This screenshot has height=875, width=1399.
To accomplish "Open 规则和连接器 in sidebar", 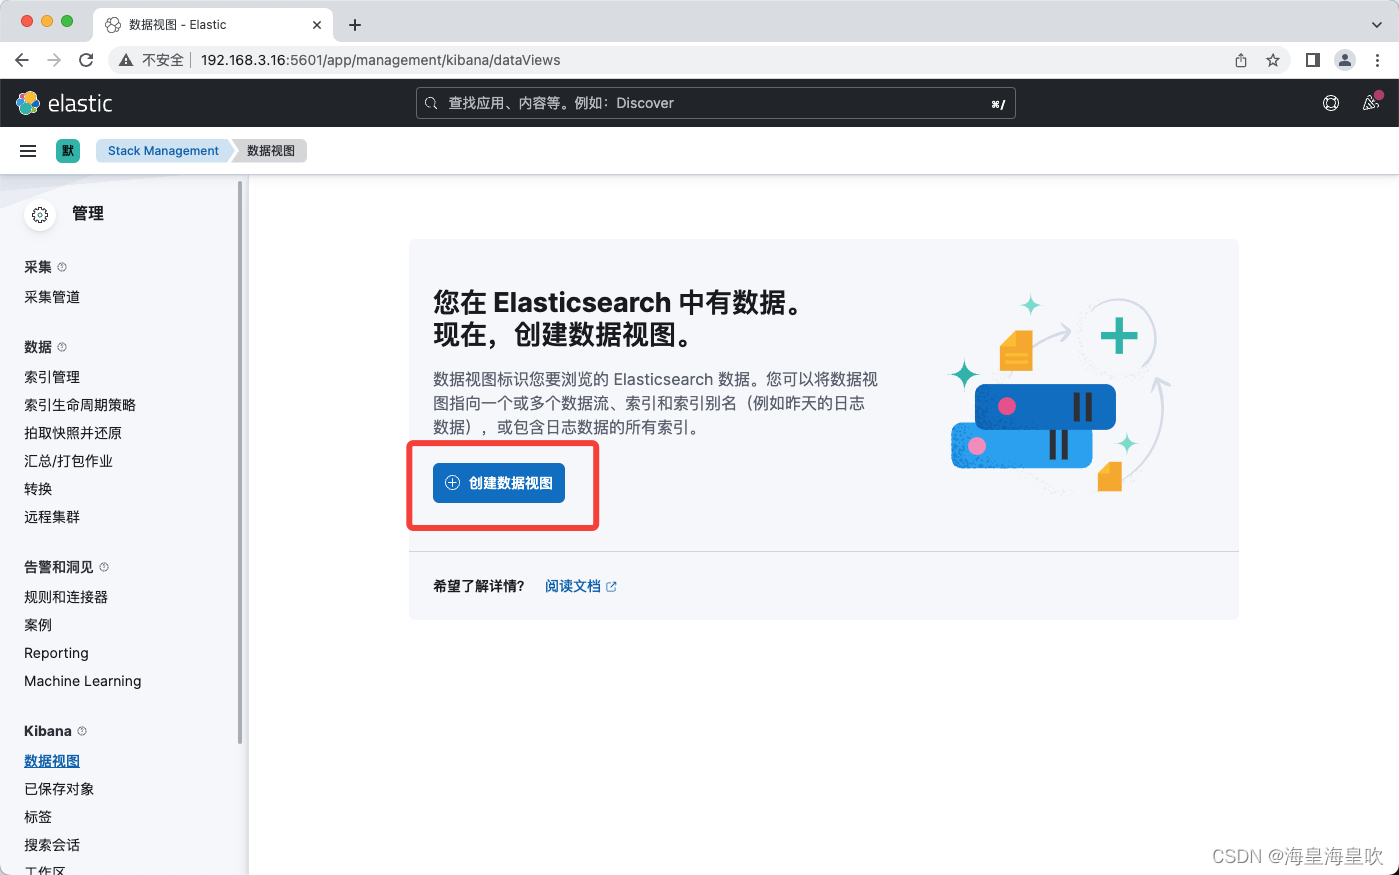I will click(x=66, y=597).
